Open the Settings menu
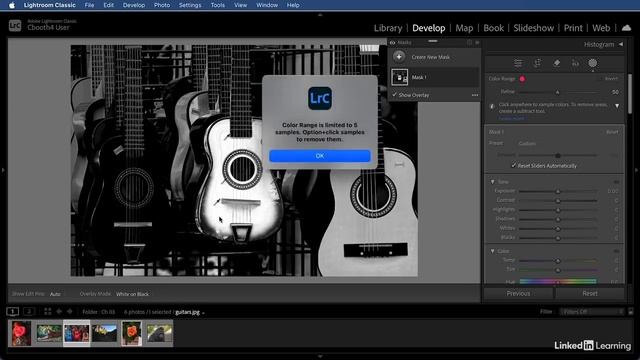 (190, 5)
